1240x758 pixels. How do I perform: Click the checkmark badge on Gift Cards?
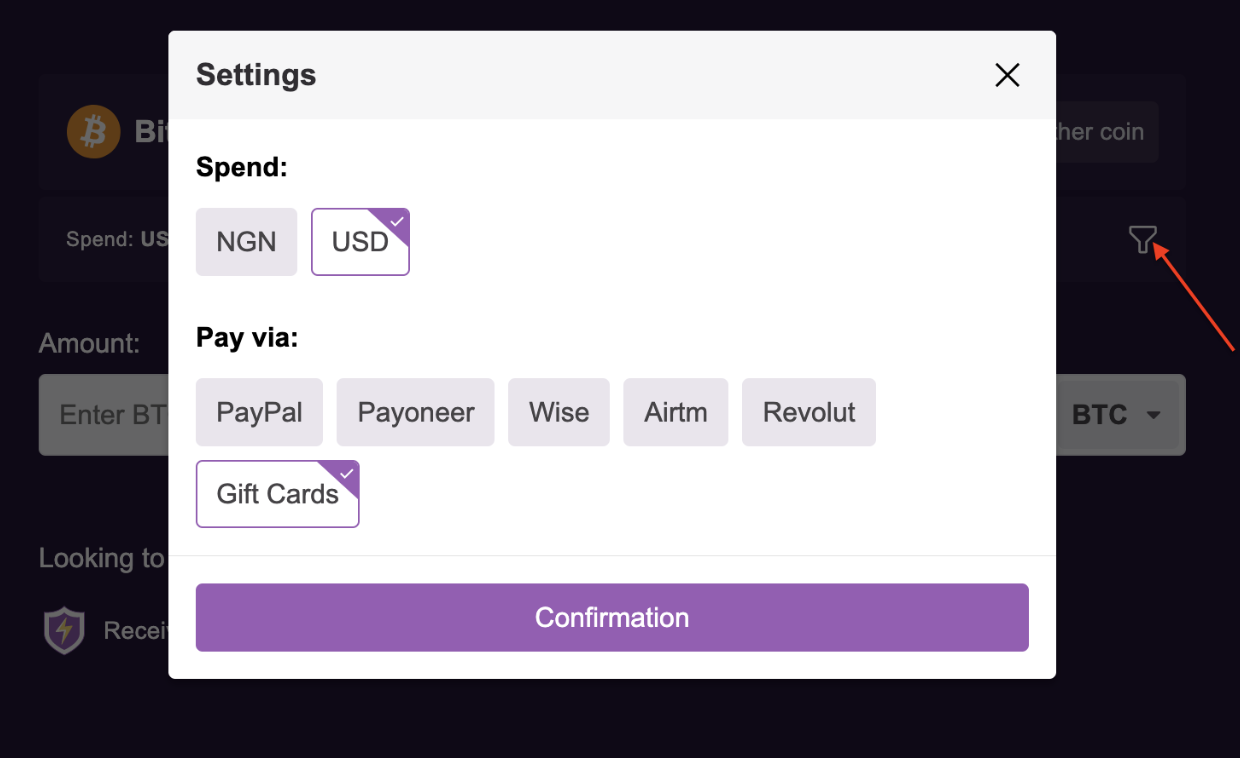344,474
